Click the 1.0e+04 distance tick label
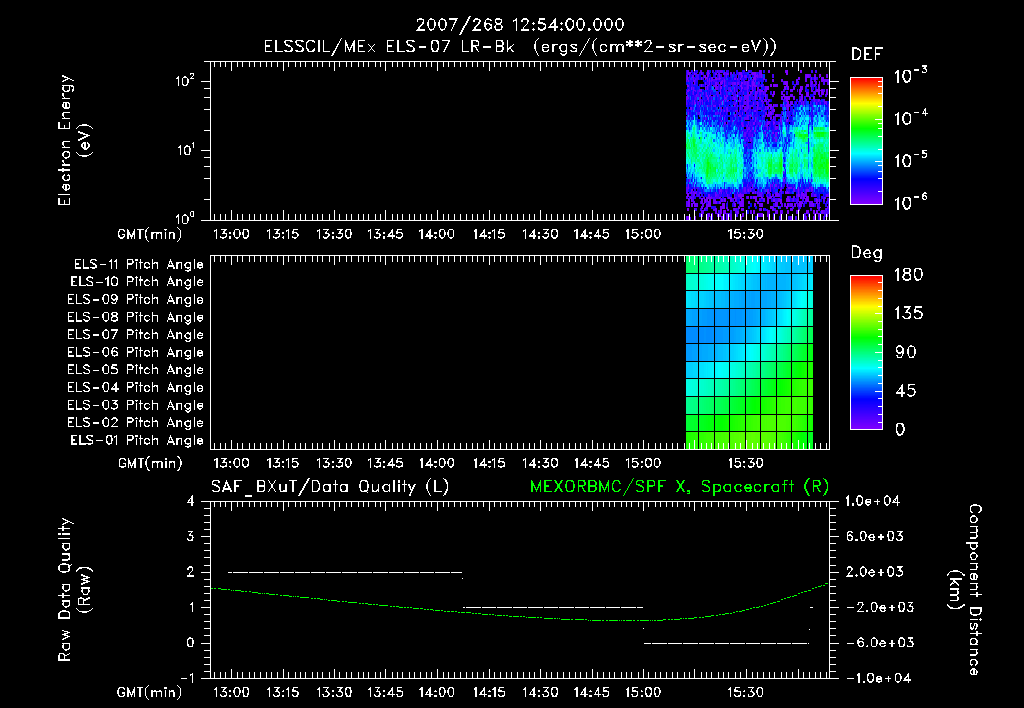This screenshot has height=708, width=1024. [872, 501]
